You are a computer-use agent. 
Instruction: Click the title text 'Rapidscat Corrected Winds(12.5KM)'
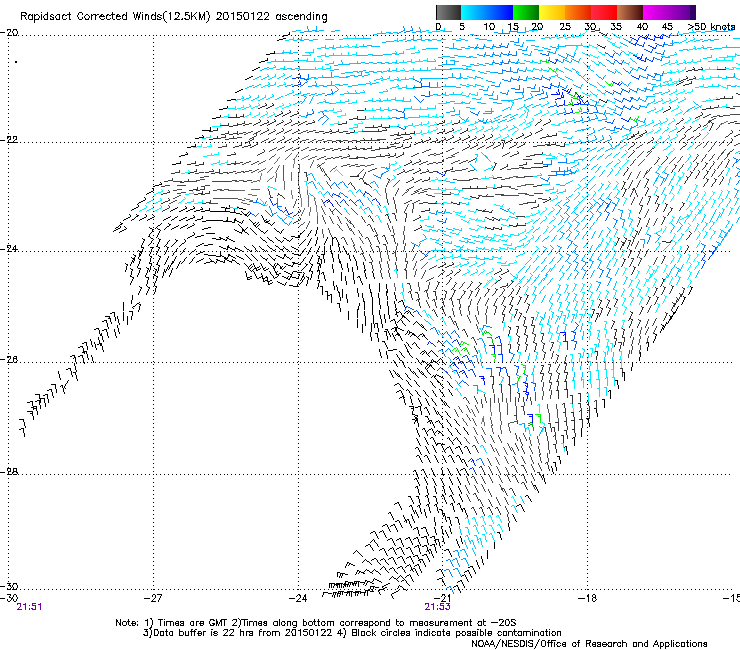pos(115,17)
